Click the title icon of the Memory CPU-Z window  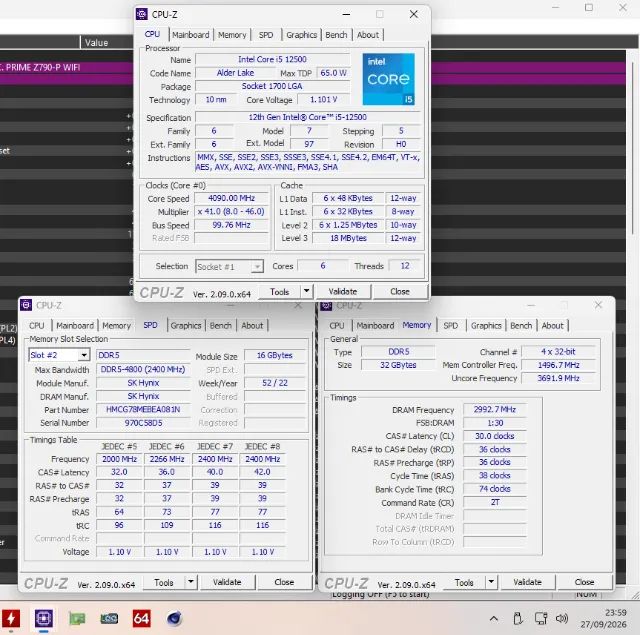326,305
